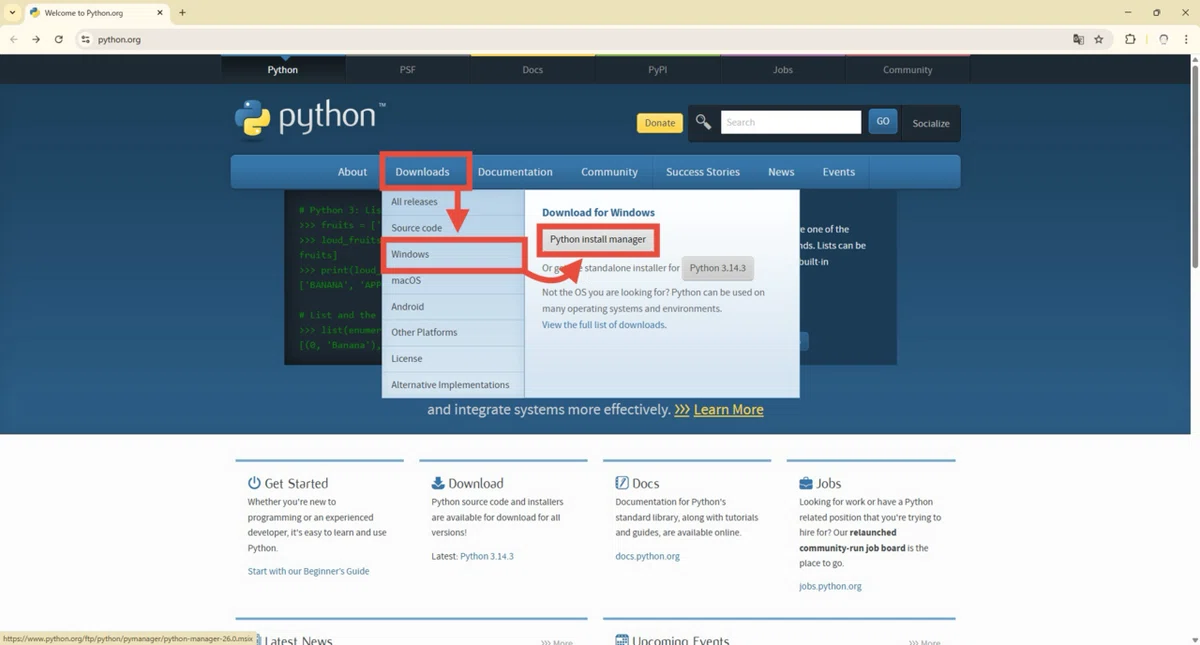Close the Welcome to Python.org tab
The width and height of the screenshot is (1200, 645).
click(x=160, y=13)
